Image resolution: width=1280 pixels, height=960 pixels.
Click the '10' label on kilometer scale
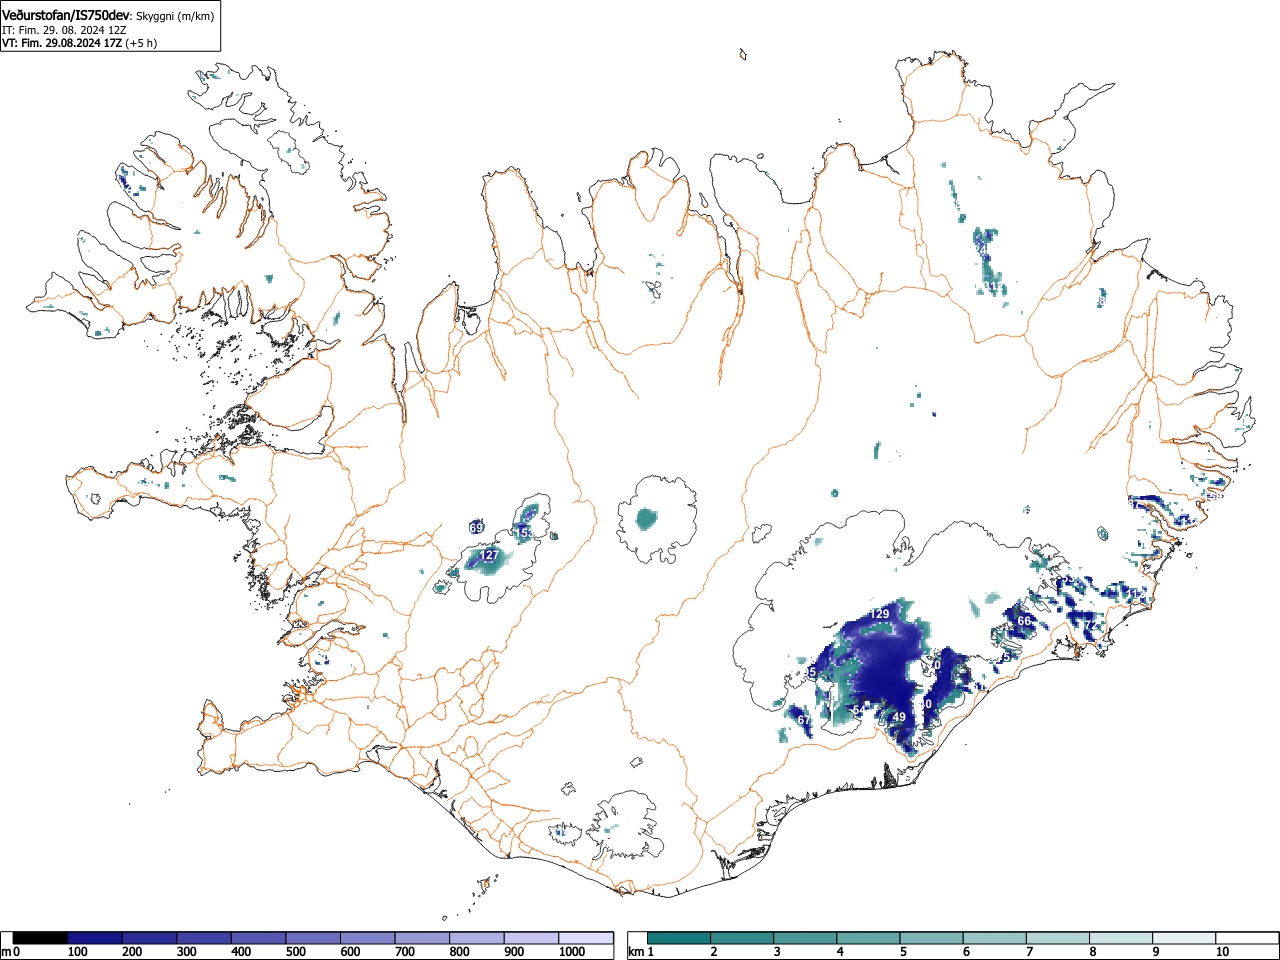pyautogui.click(x=1222, y=952)
